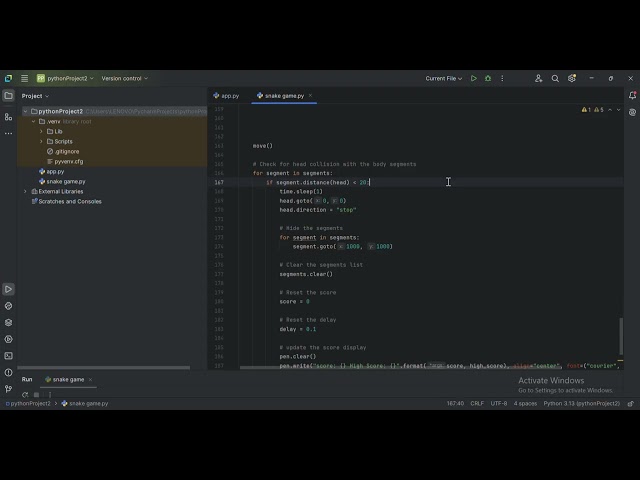Viewport: 640px width, 480px height.
Task: Open Search Everywhere magnifier
Action: (555, 78)
